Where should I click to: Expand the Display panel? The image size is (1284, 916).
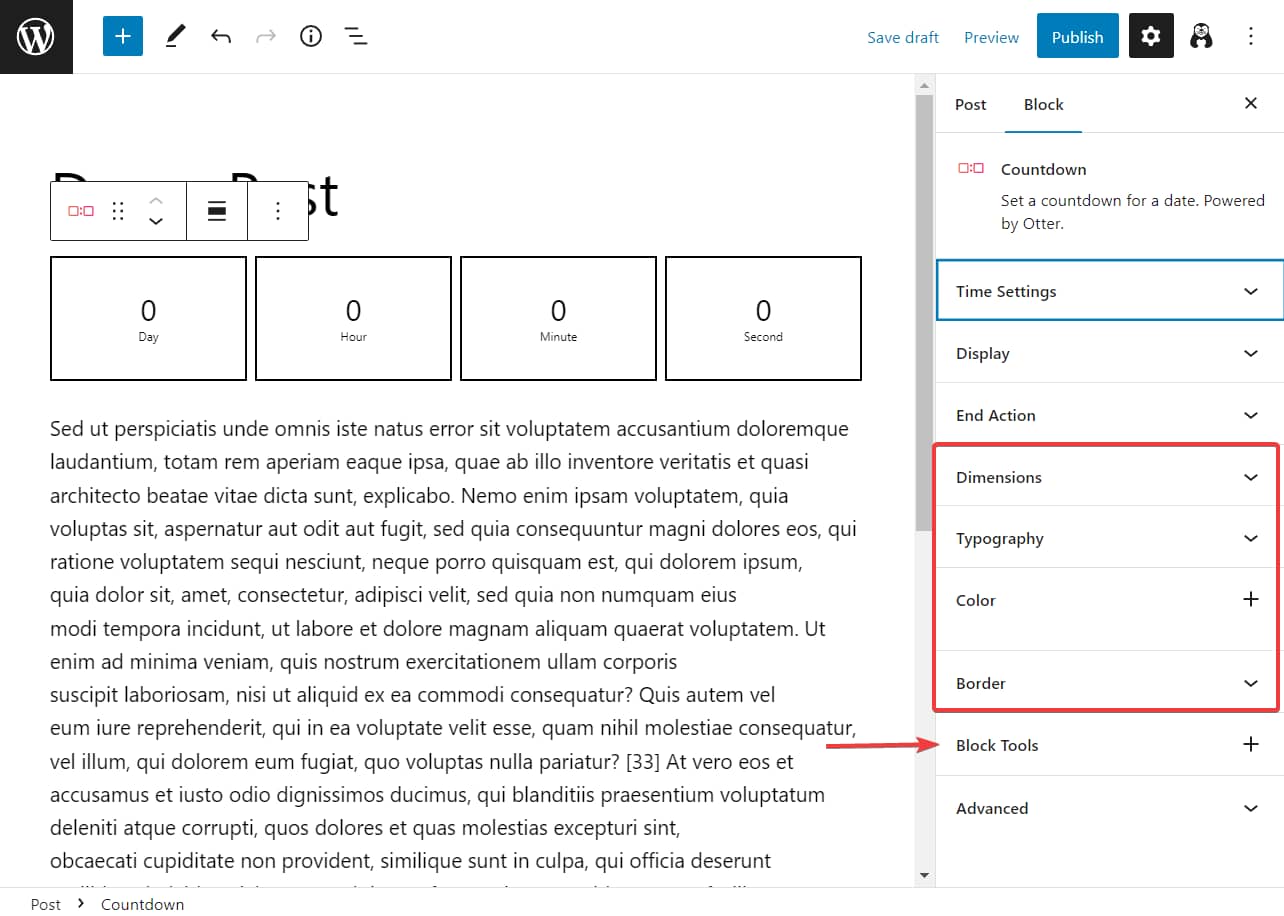[1110, 353]
